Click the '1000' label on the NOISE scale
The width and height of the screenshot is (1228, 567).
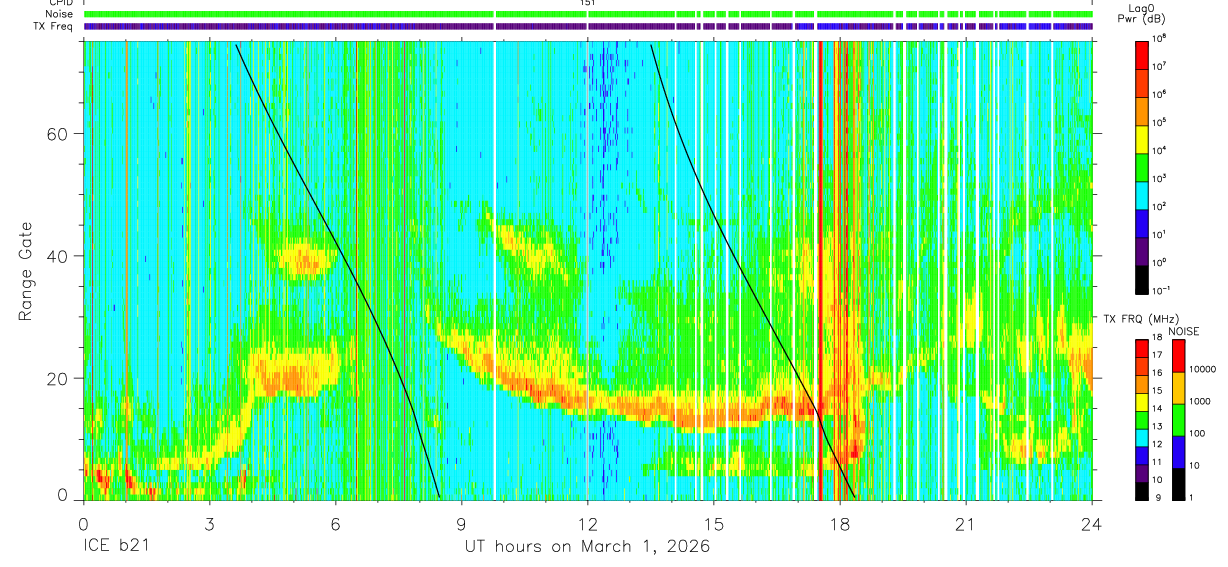tap(1202, 402)
